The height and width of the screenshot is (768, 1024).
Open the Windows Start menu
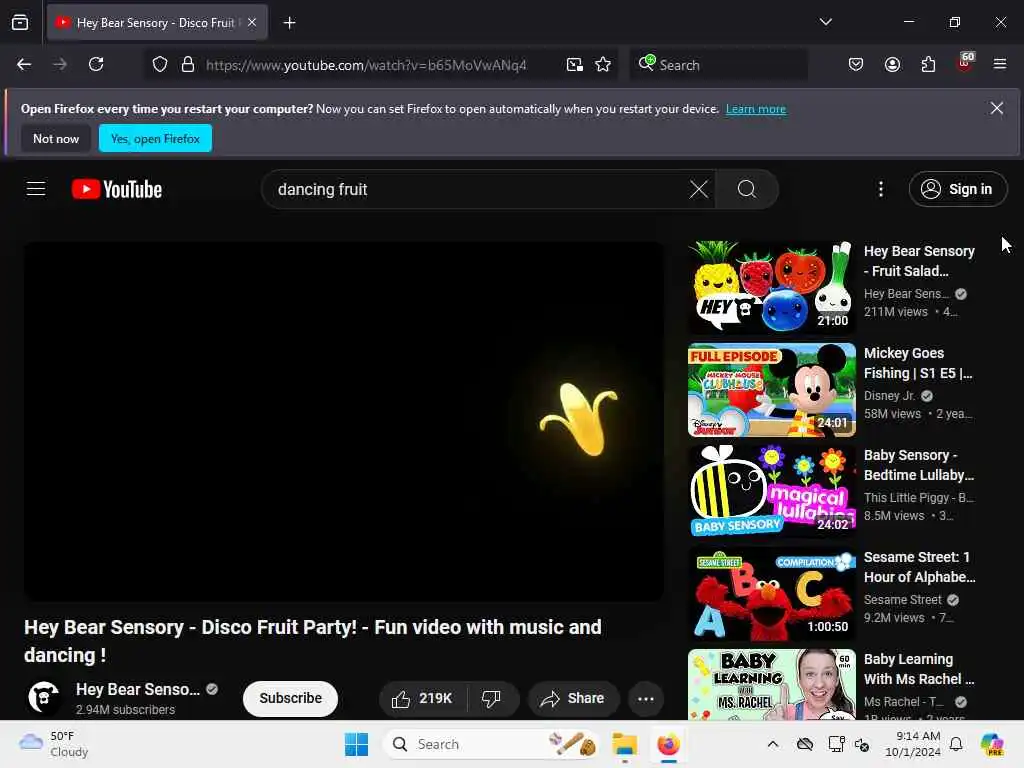tap(357, 744)
